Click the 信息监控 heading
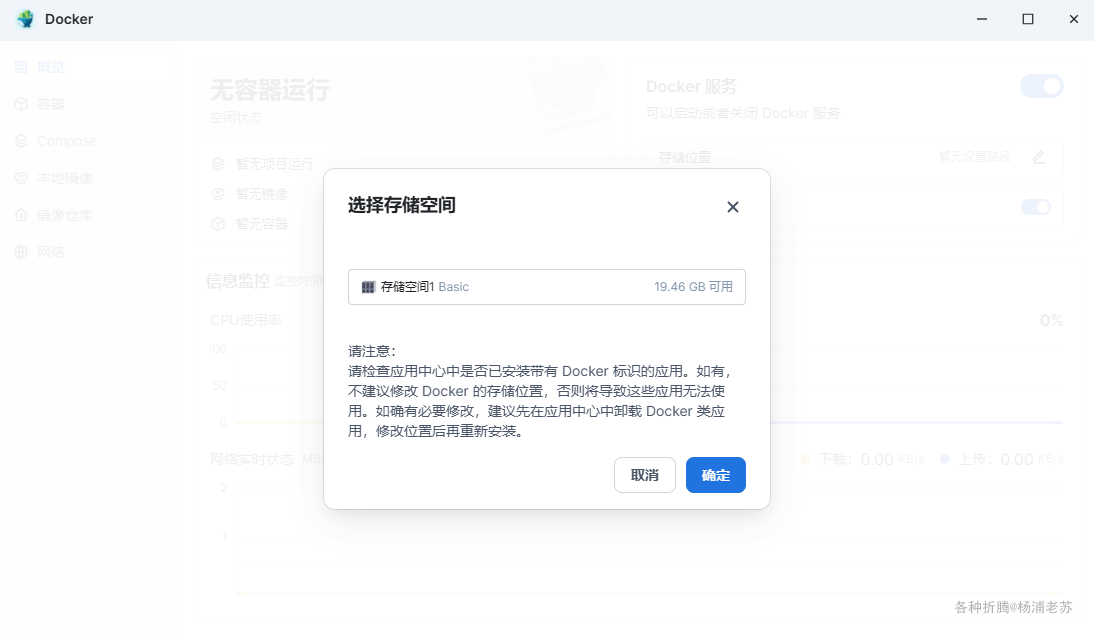Viewport: 1094px width, 634px height. pos(237,281)
